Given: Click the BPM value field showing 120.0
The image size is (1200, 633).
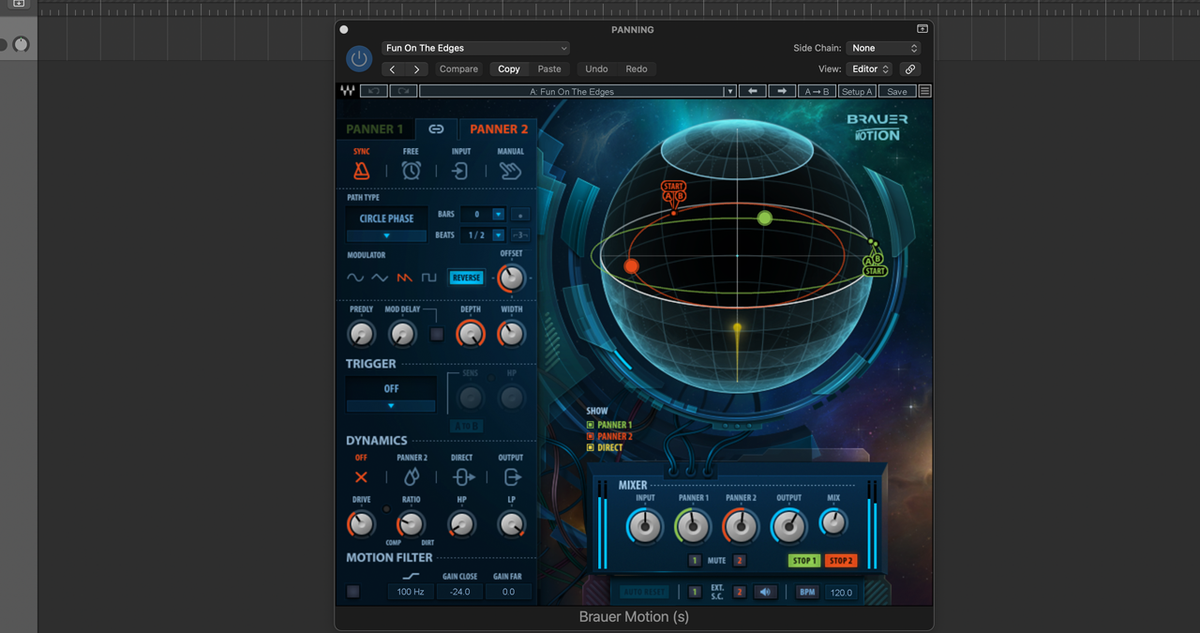Looking at the screenshot, I should 839,592.
